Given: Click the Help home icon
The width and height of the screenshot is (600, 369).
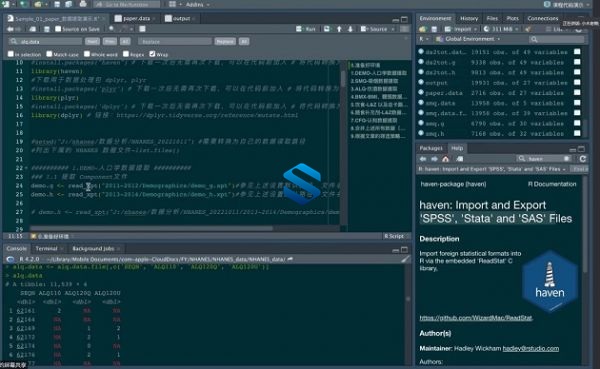Looking at the screenshot, I should coord(445,159).
